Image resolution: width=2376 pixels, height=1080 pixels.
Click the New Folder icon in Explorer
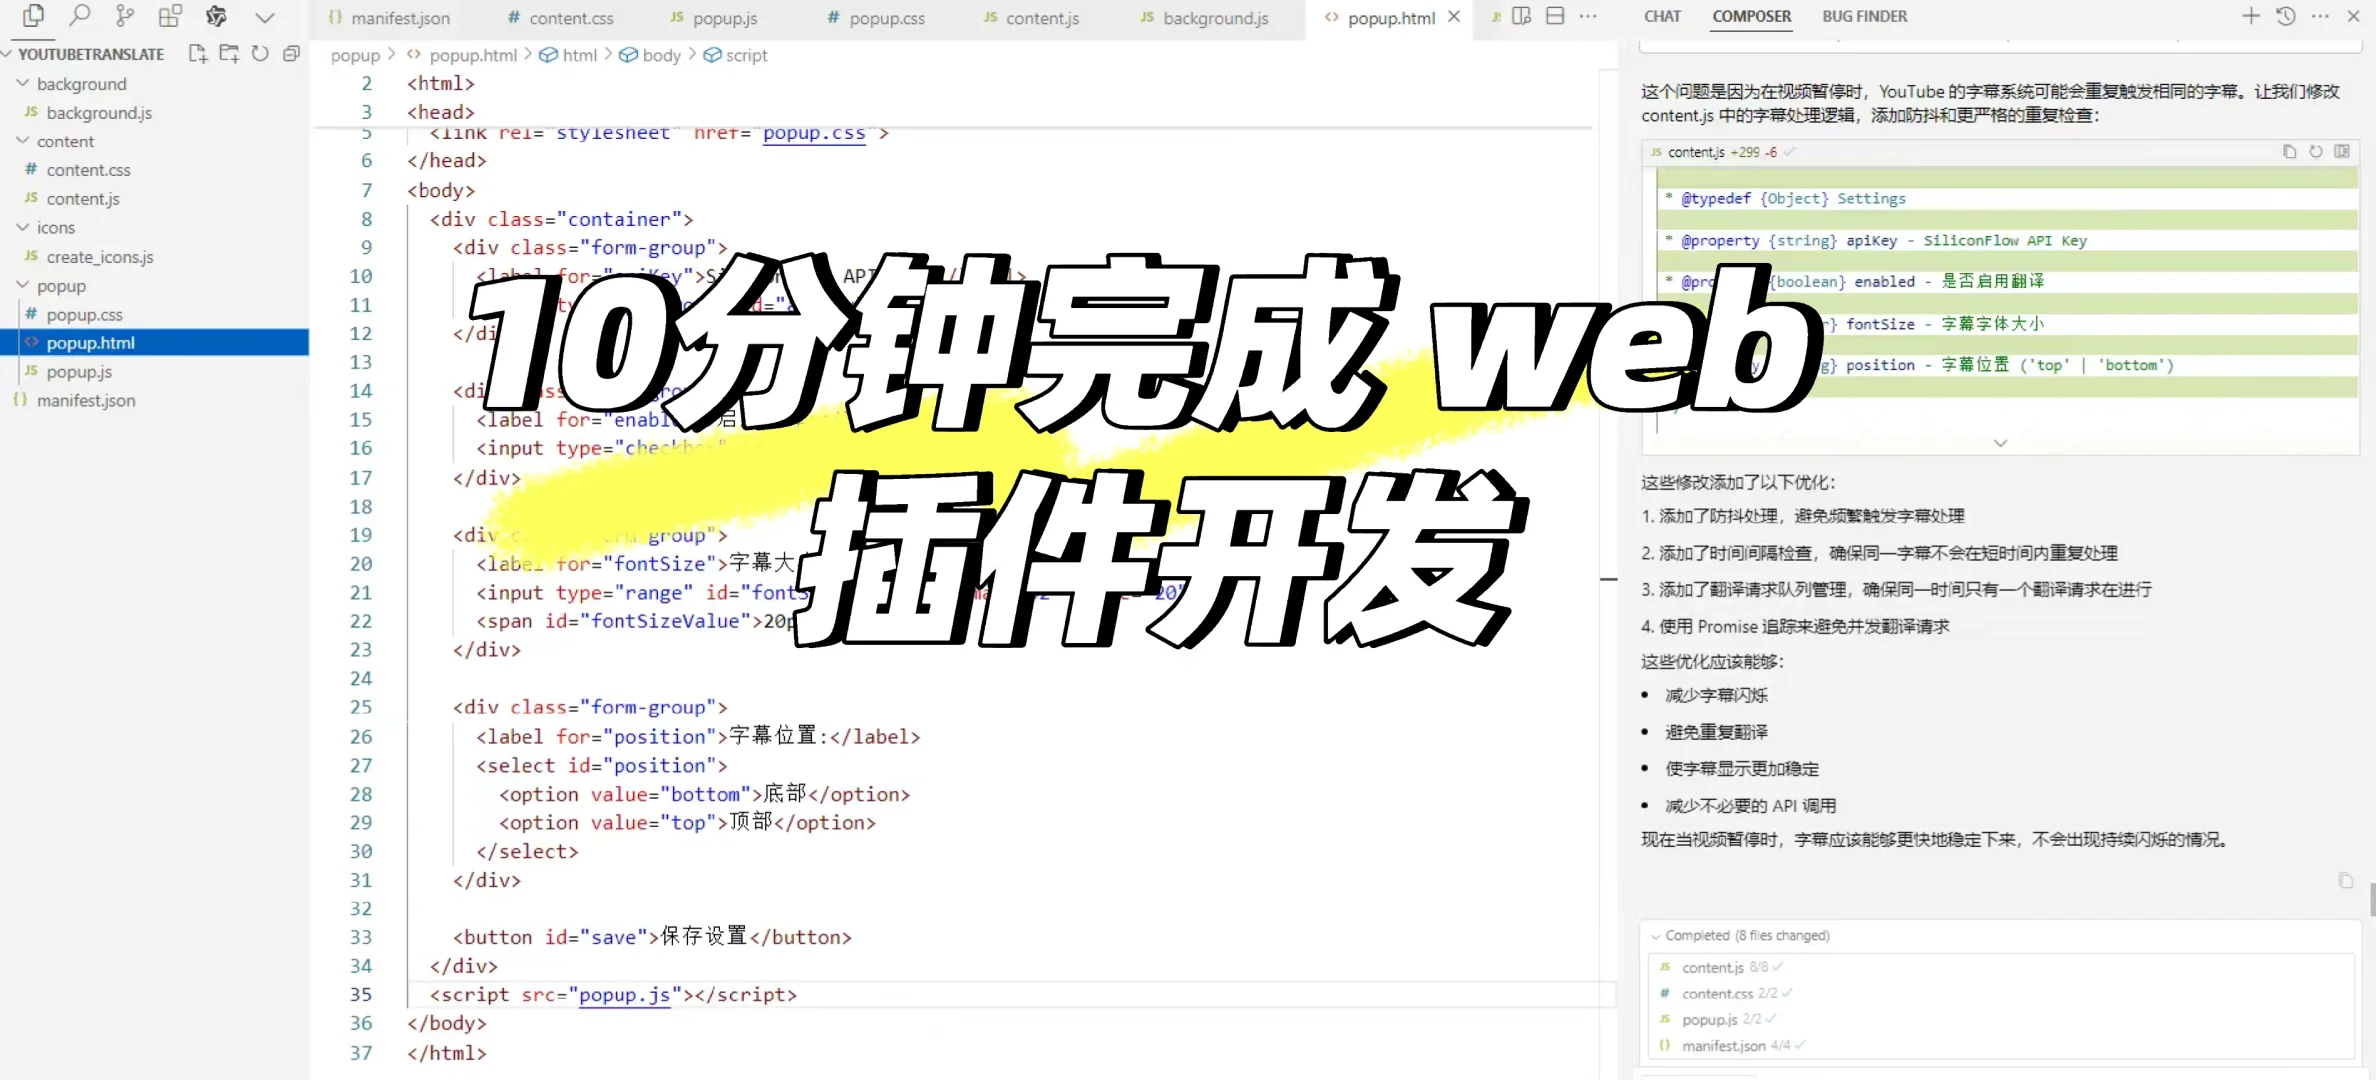pos(229,54)
